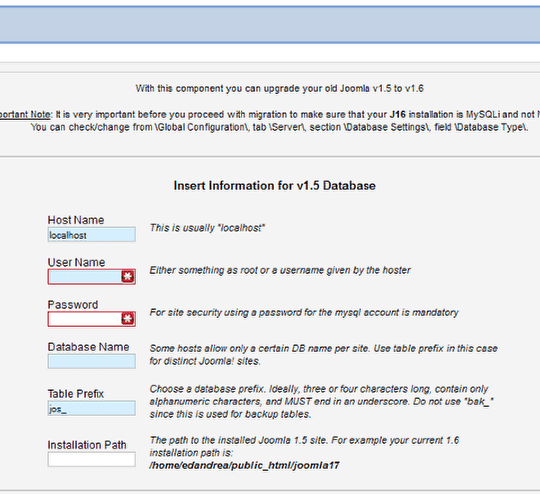540x494 pixels.
Task: Click the Host Name label
Action: point(76,220)
